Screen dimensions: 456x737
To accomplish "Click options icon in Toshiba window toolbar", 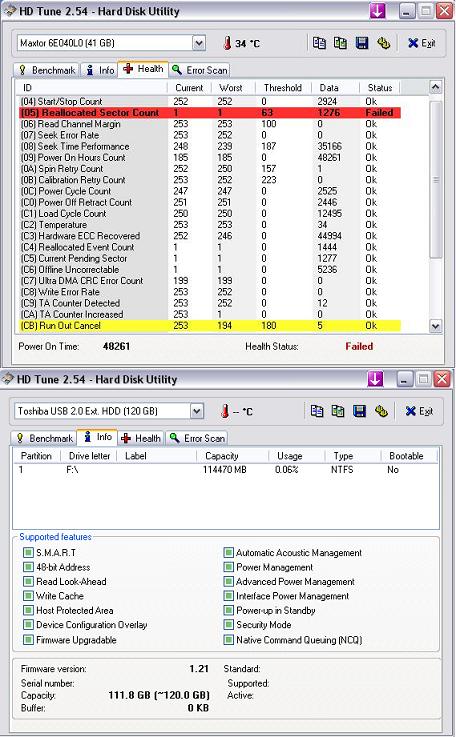I will click(381, 411).
